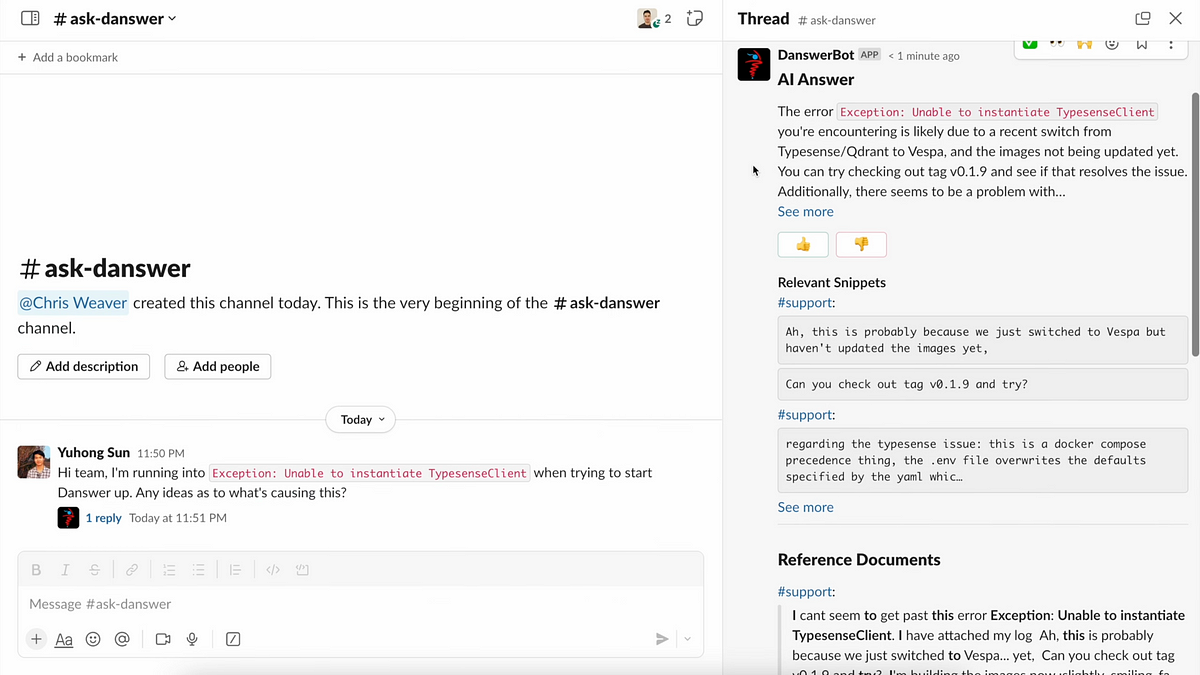Record an audio clip with microphone icon
Image resolution: width=1200 pixels, height=675 pixels.
(x=192, y=639)
